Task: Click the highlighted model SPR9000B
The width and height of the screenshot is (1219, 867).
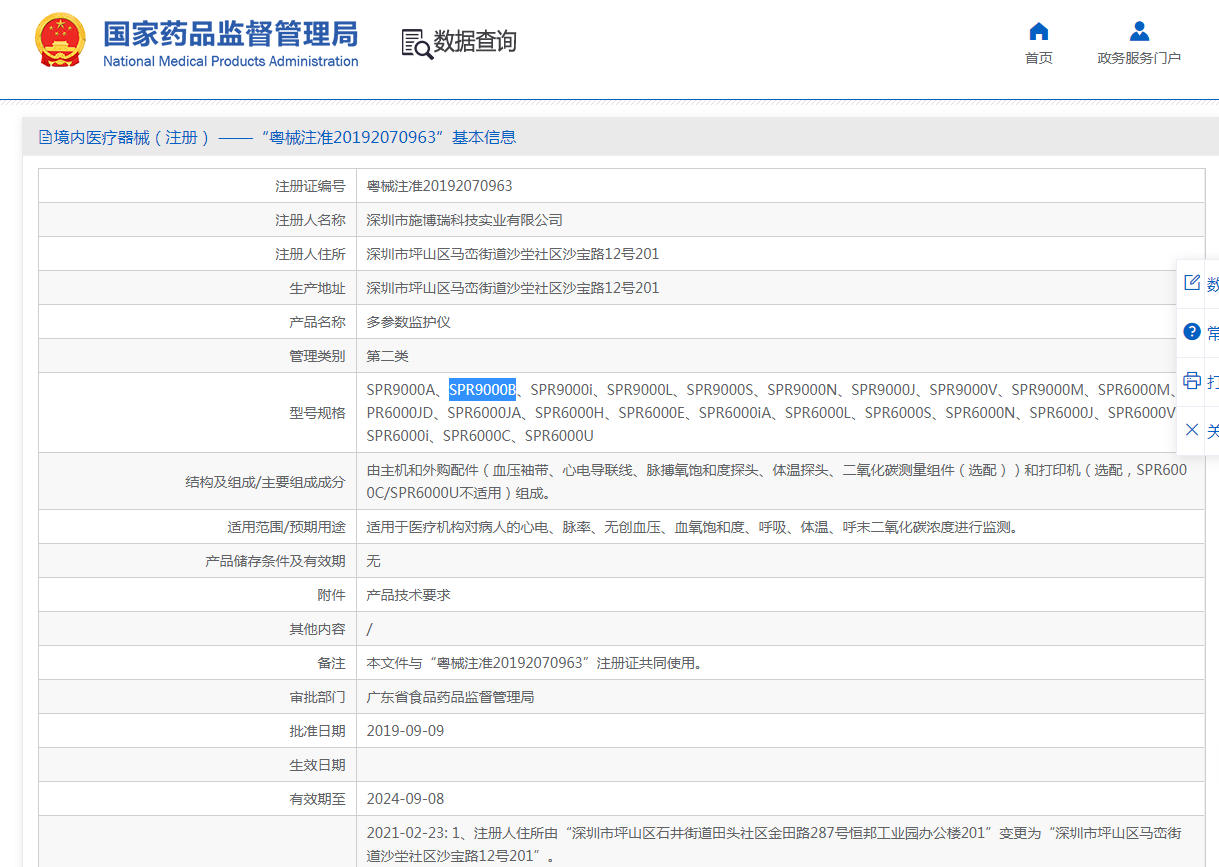Action: [483, 390]
